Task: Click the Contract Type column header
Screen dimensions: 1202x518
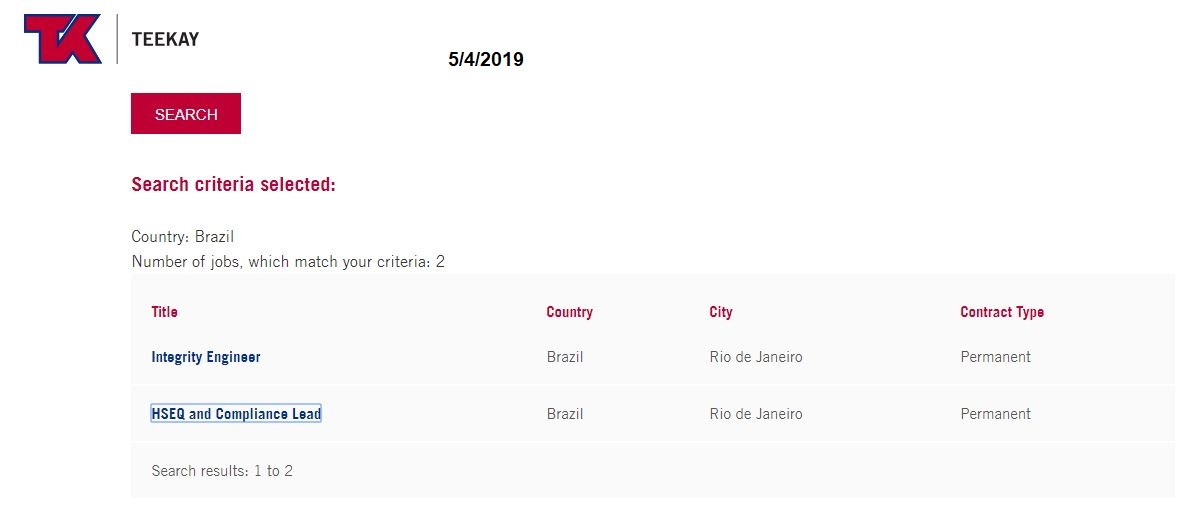Action: click(x=1001, y=312)
